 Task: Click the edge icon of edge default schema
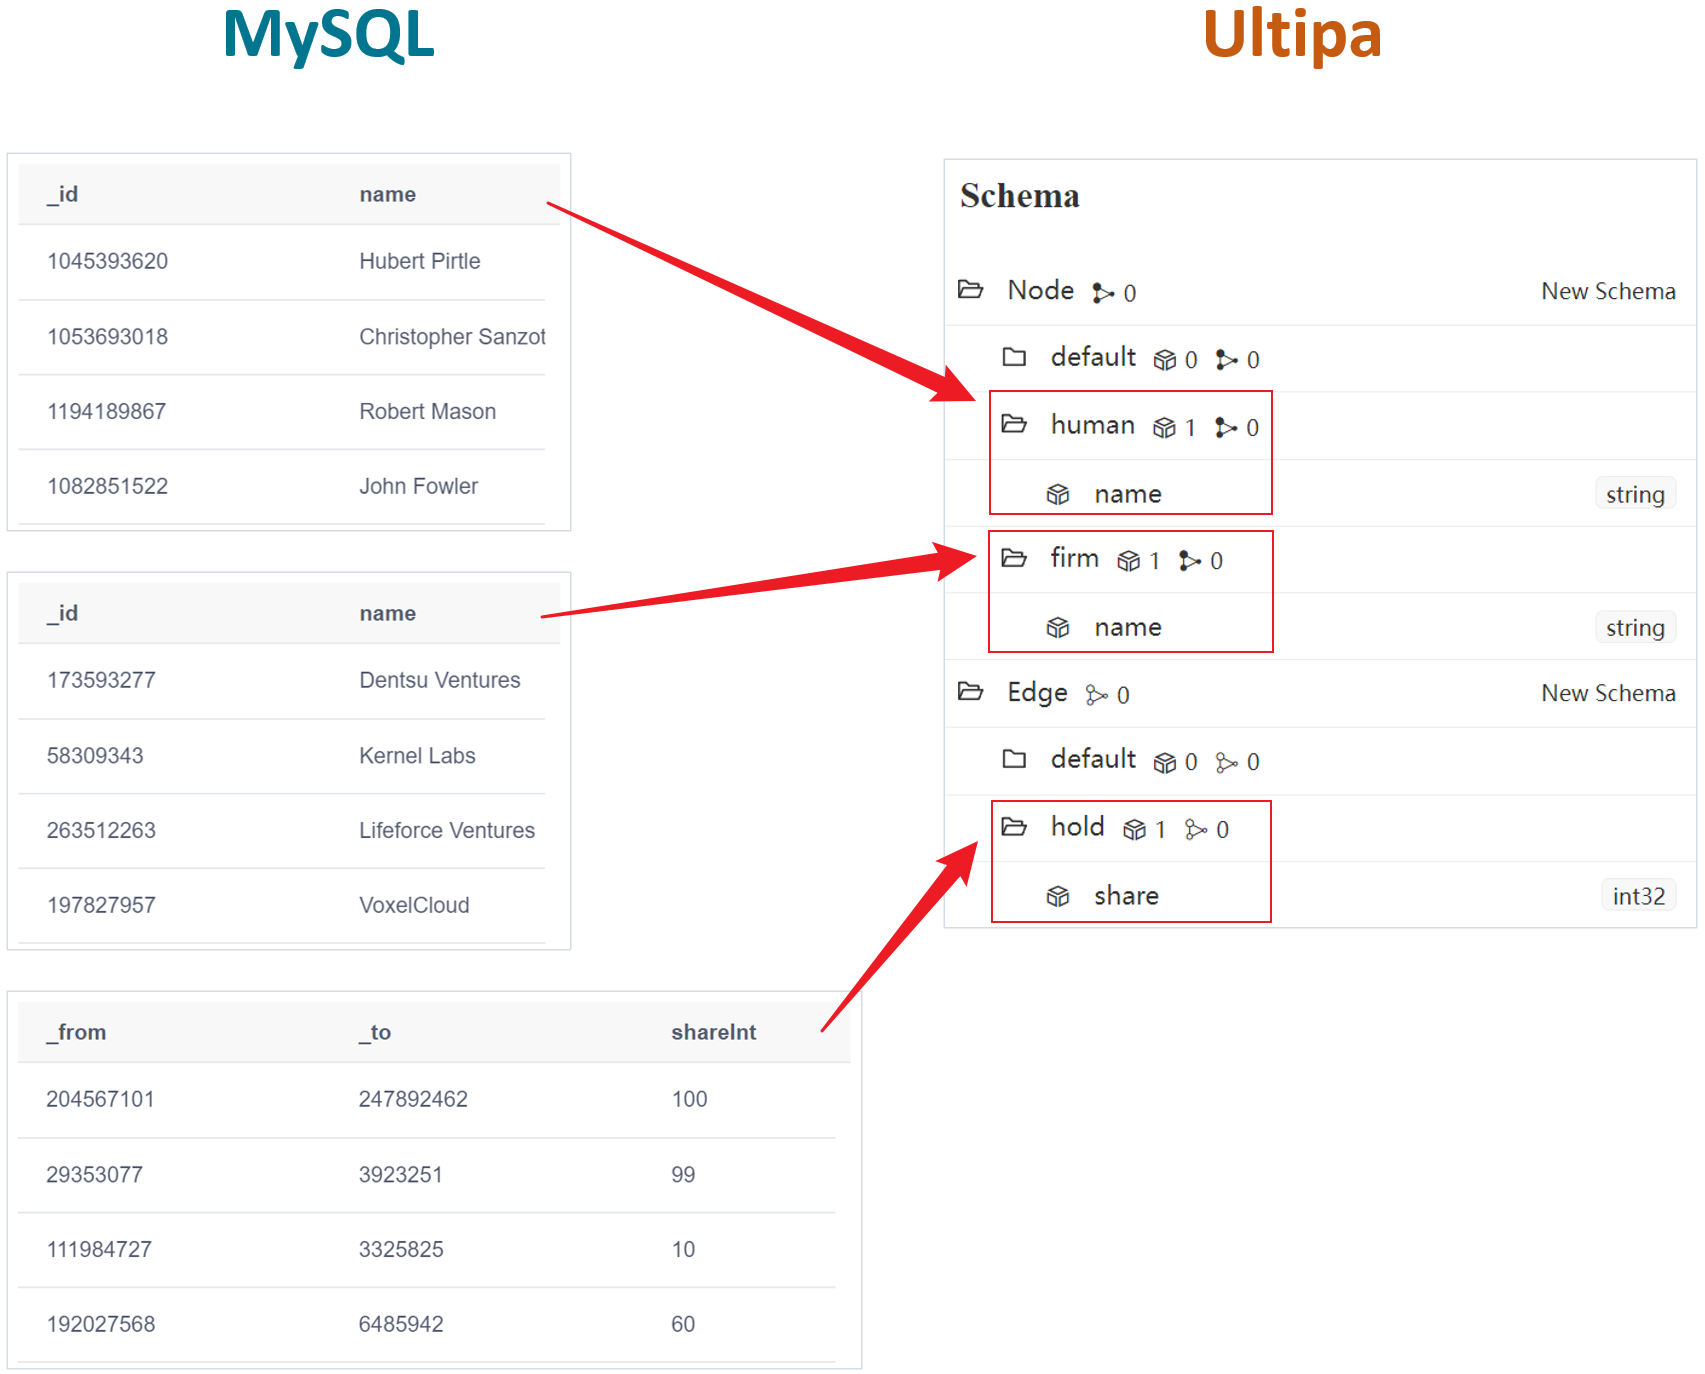pyautogui.click(x=1227, y=763)
